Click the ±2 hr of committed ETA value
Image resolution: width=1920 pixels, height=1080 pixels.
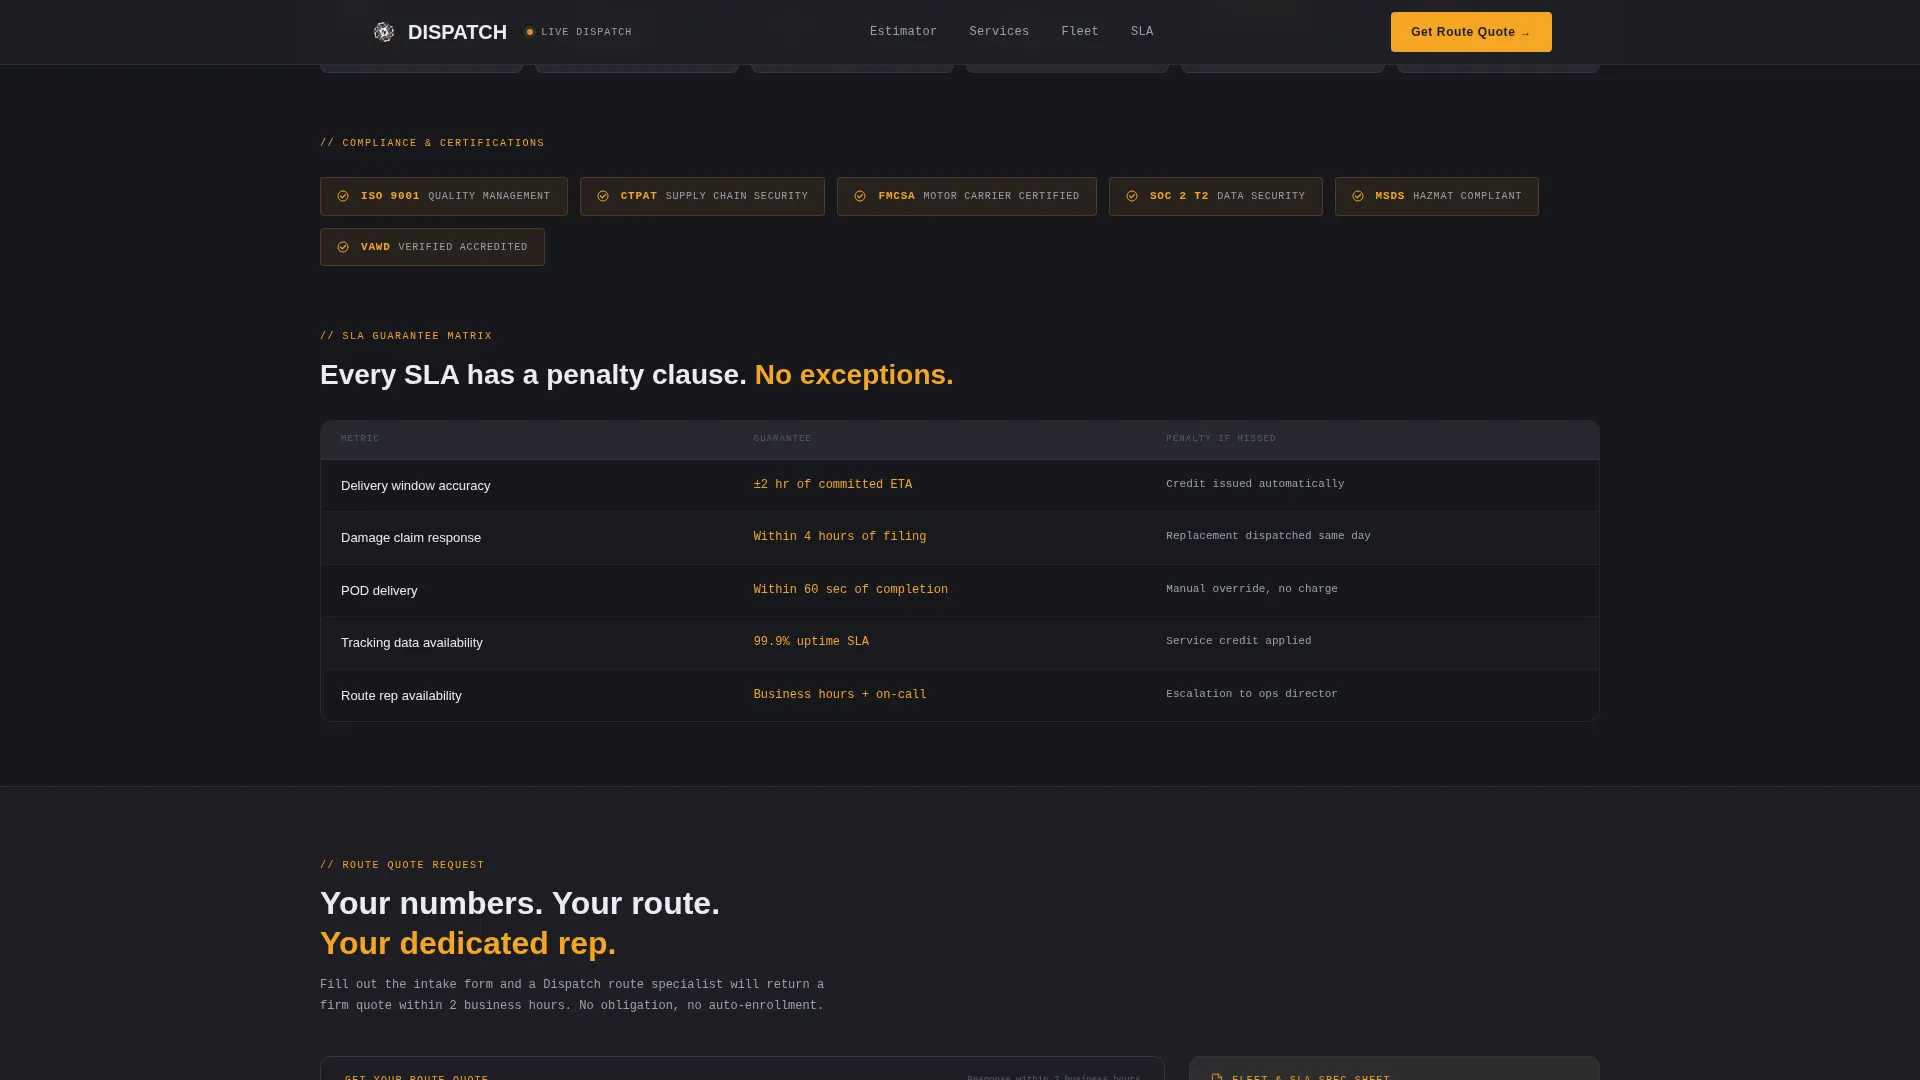833,485
